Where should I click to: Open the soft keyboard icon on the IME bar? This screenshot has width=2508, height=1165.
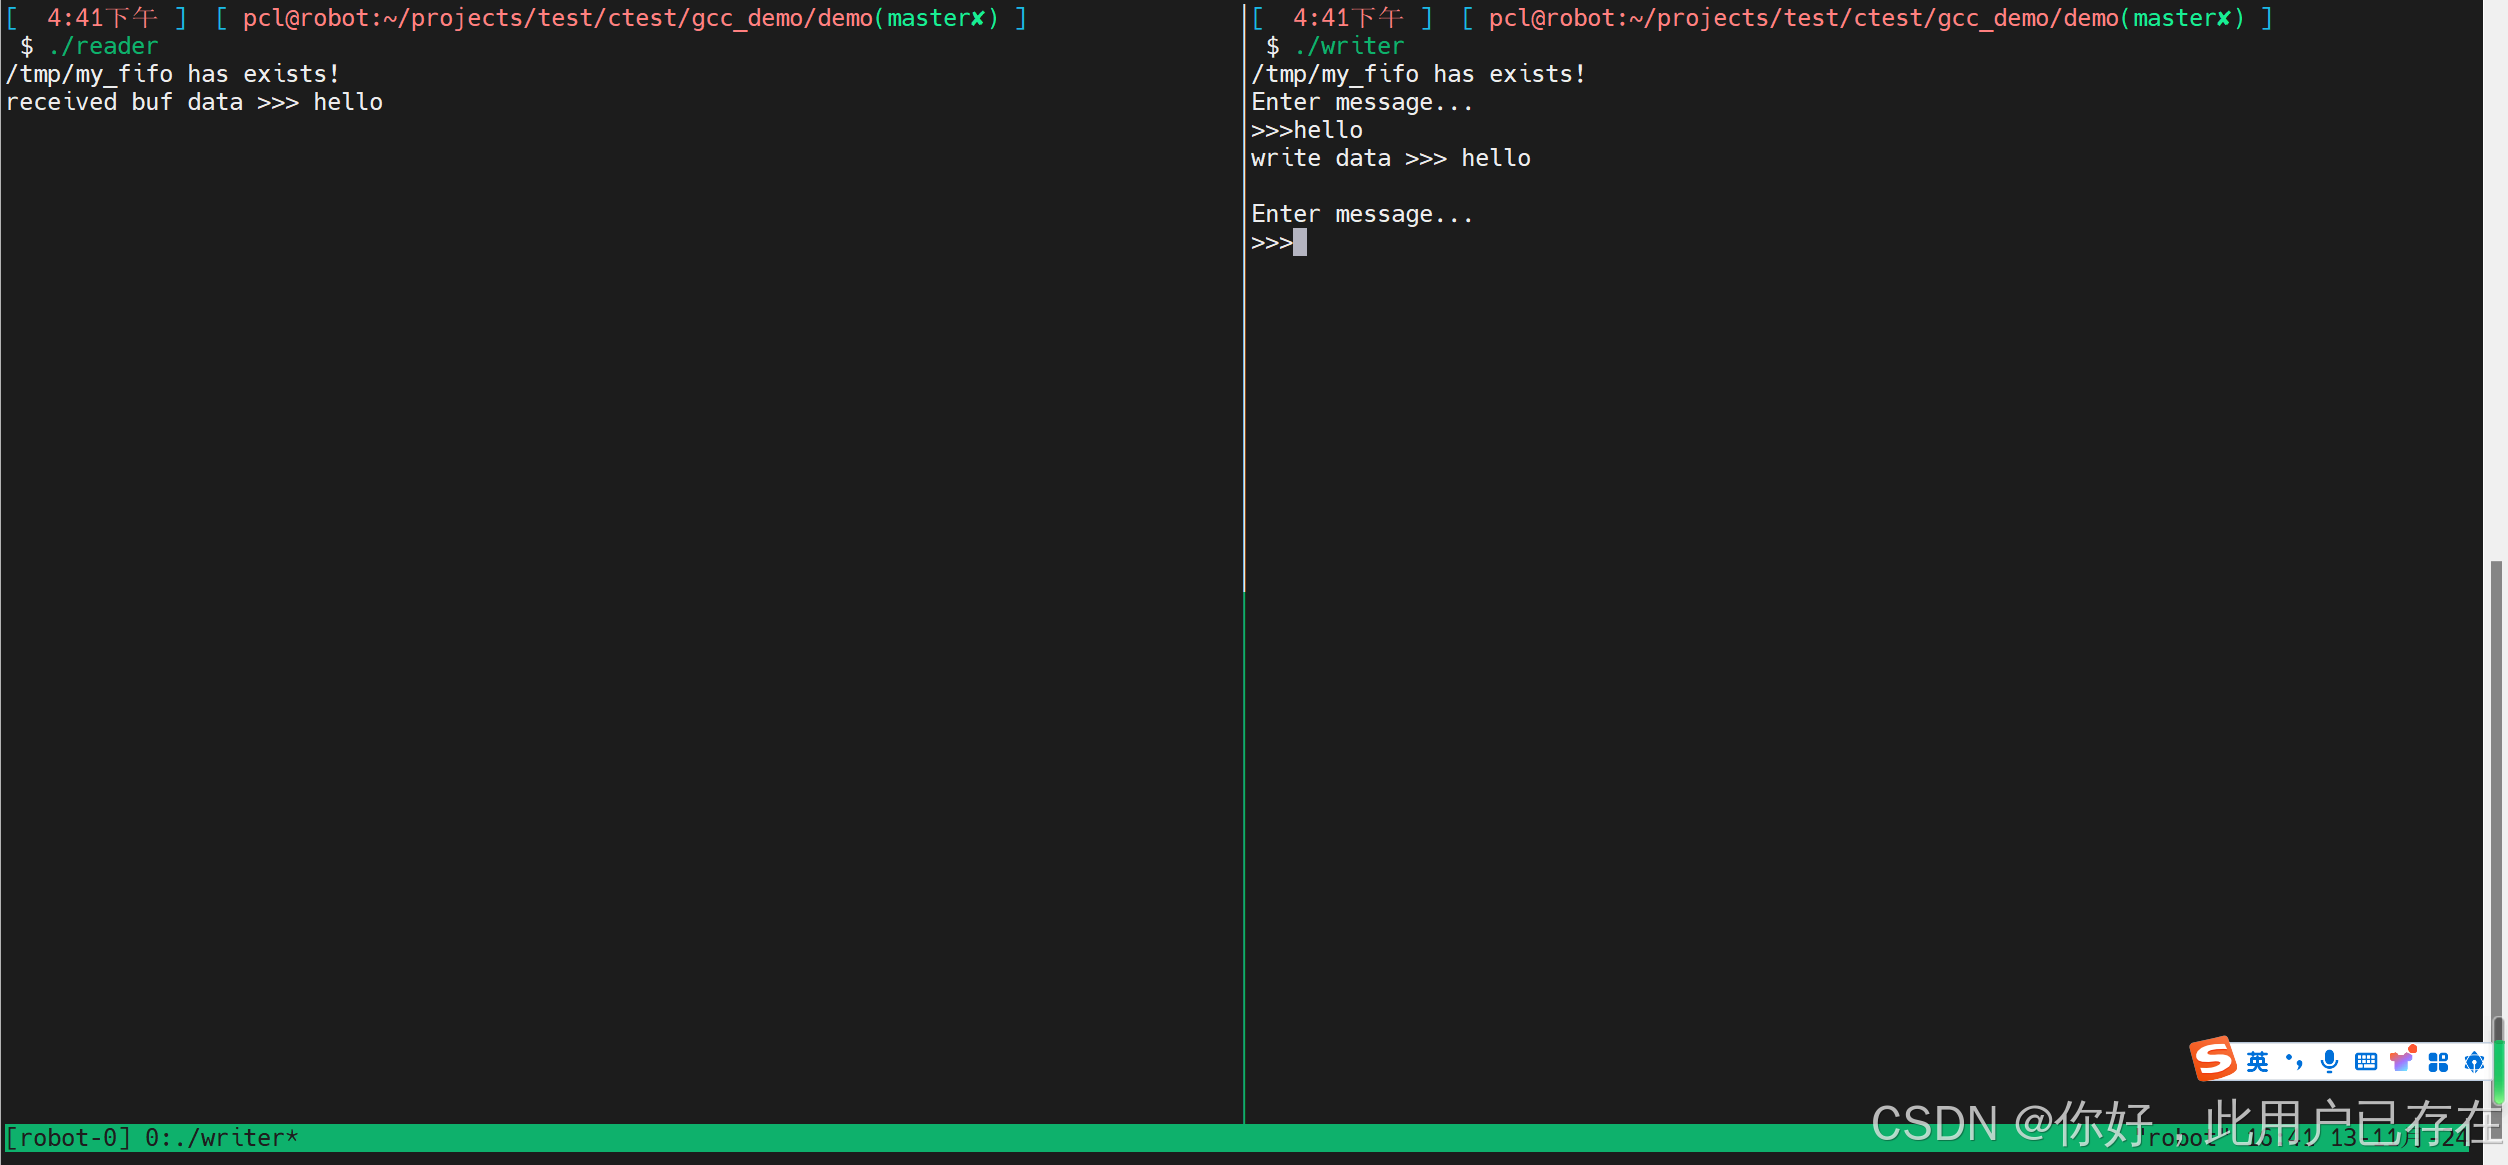pyautogui.click(x=2365, y=1062)
